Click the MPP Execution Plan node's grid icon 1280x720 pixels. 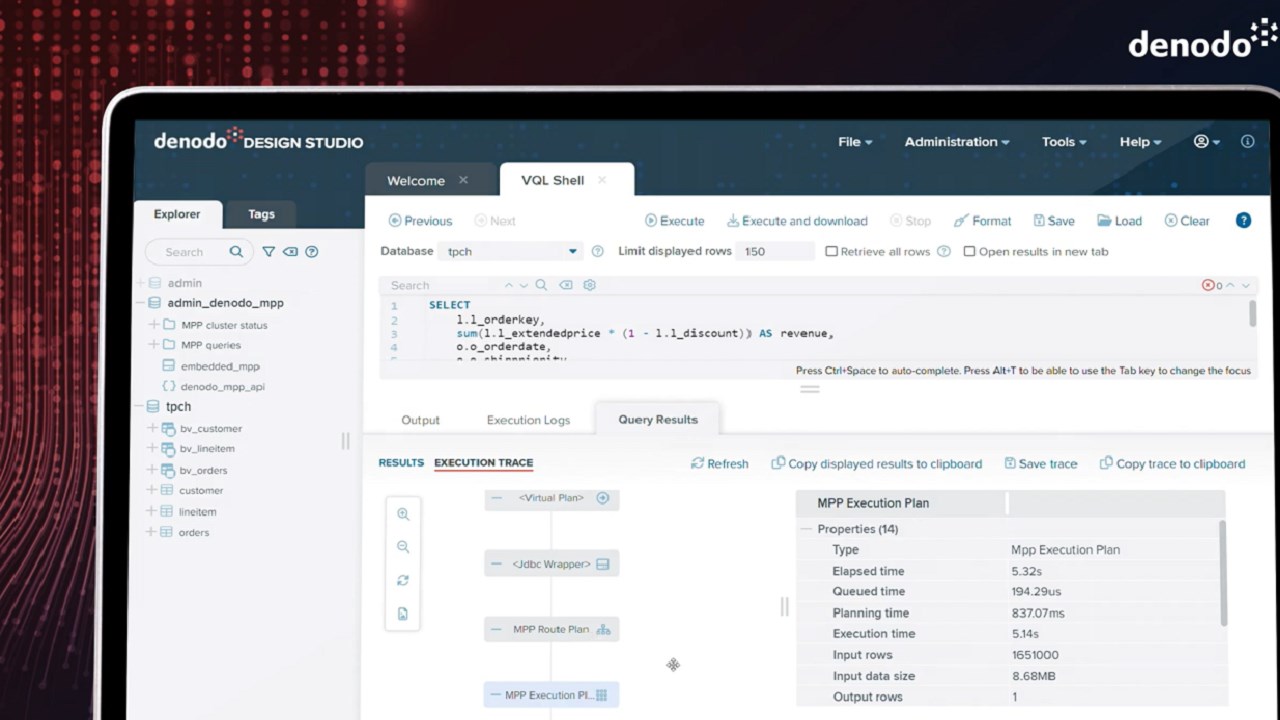click(601, 695)
